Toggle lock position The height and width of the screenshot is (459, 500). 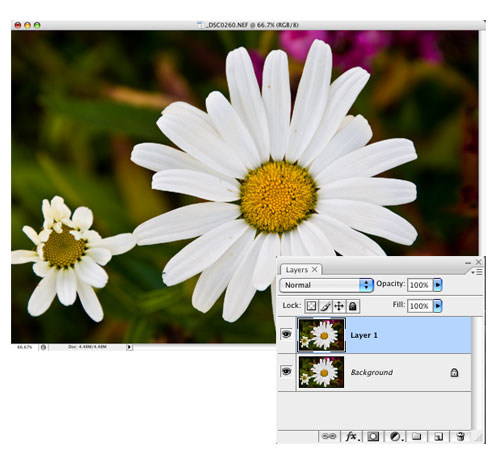[x=339, y=306]
